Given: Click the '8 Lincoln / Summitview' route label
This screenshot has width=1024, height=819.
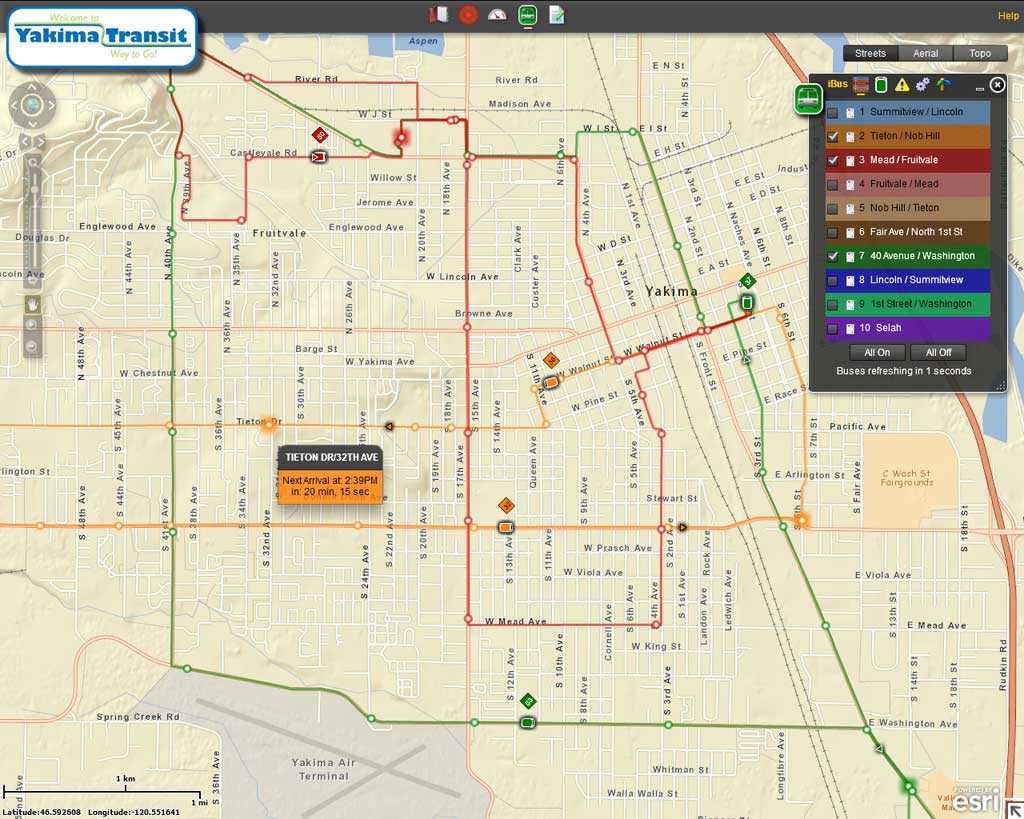Looking at the screenshot, I should [x=910, y=280].
